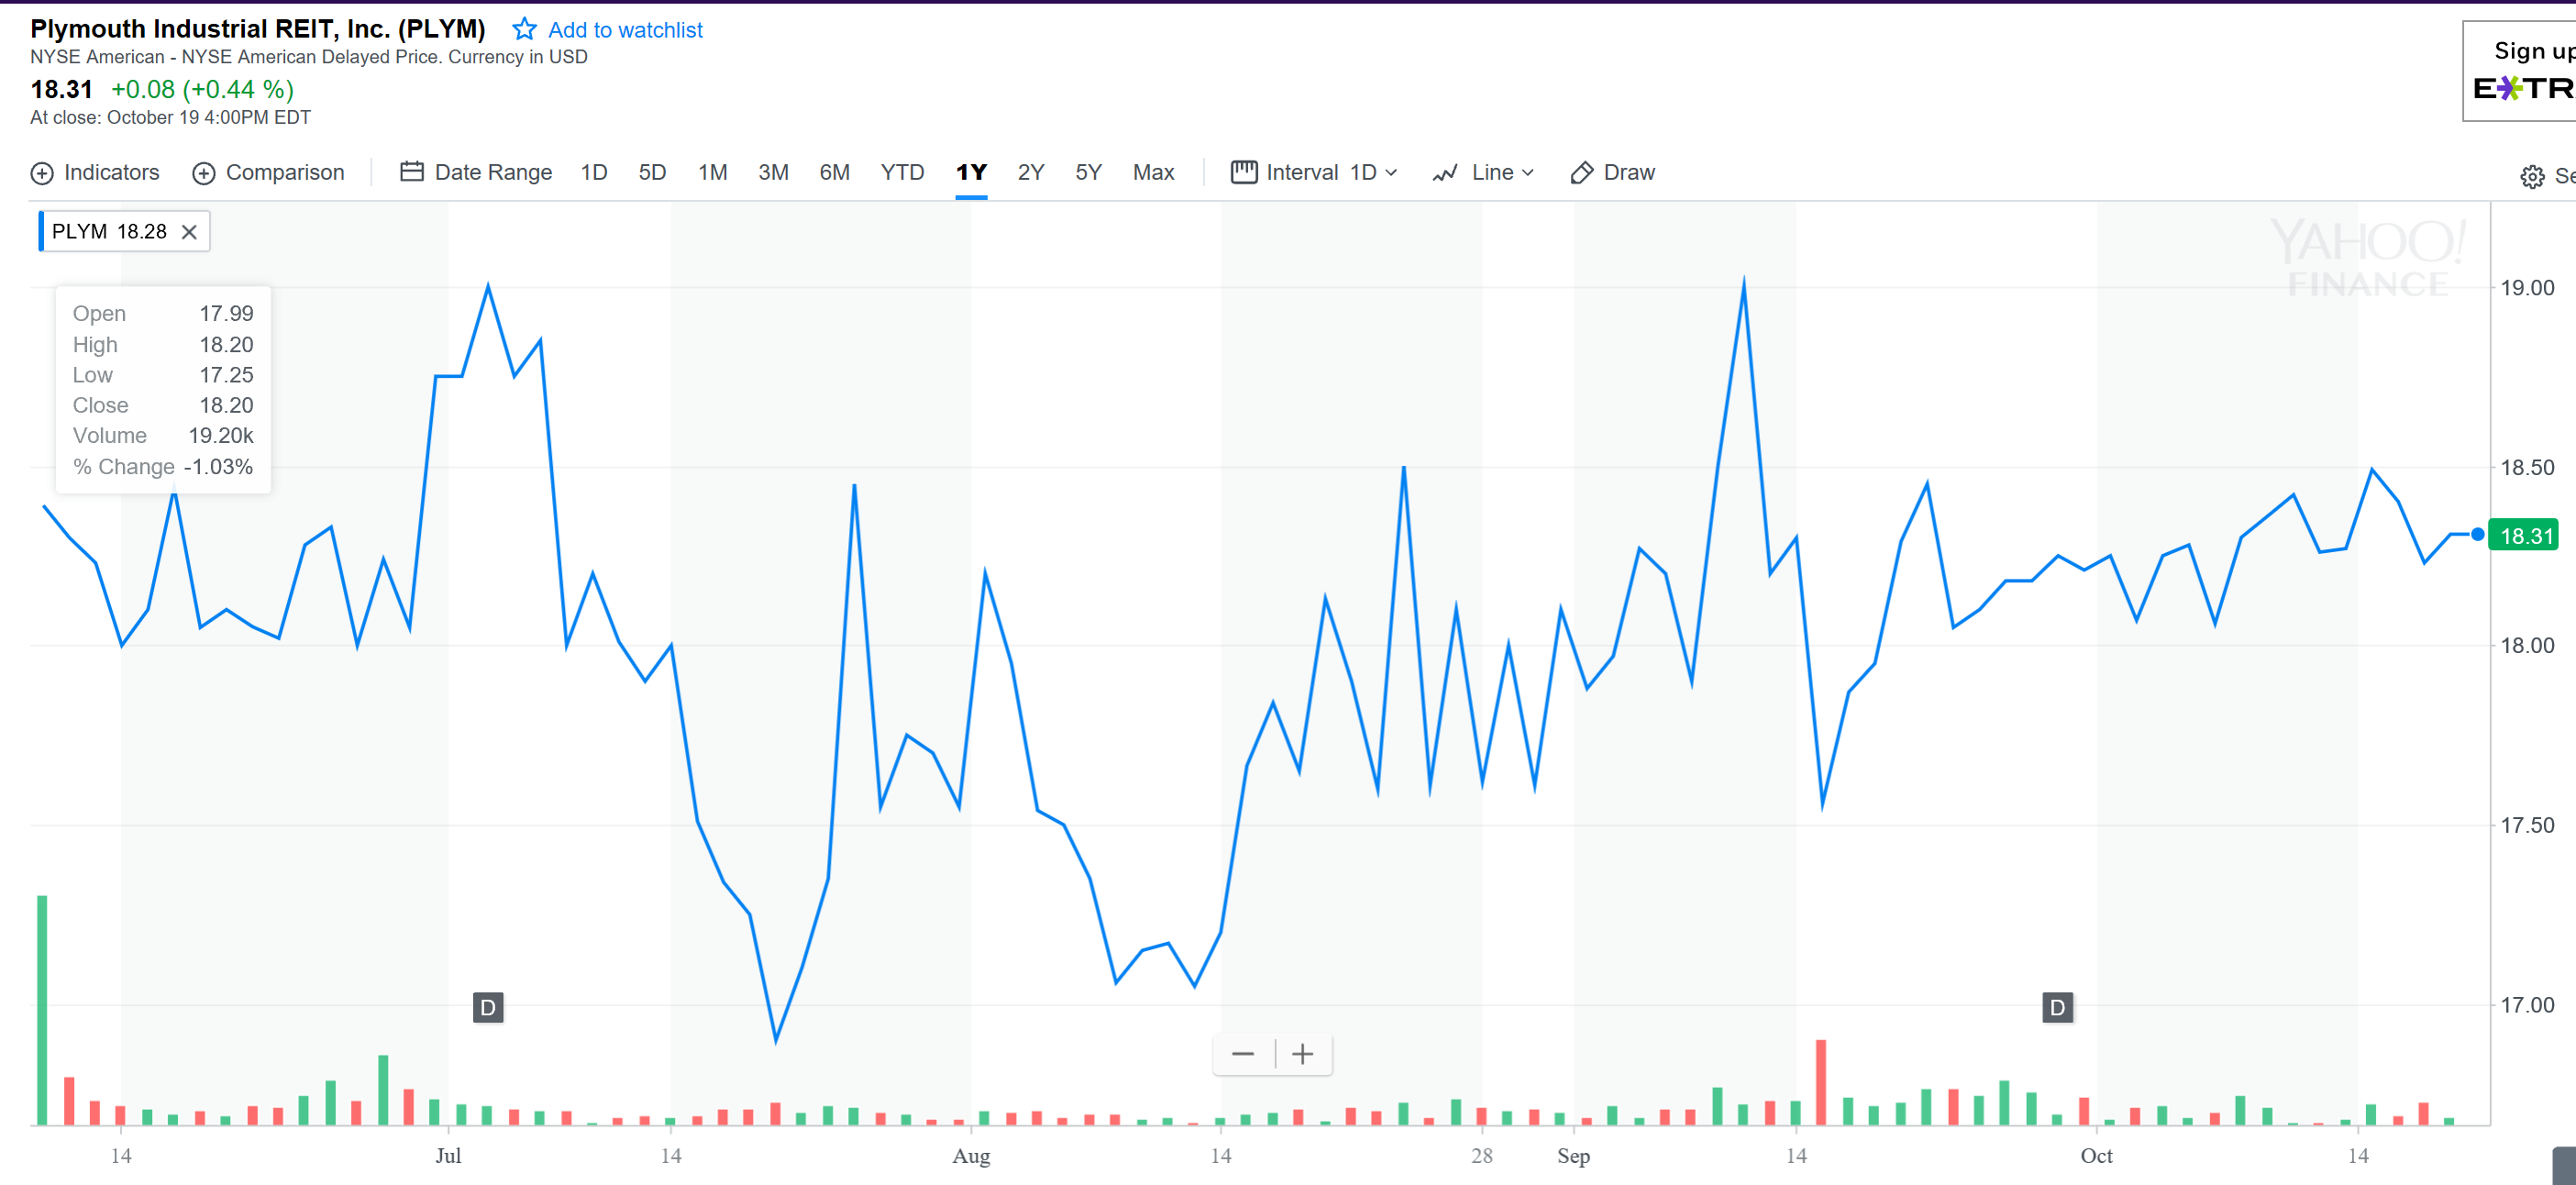Switch to the 5Y range tab
This screenshot has width=2576, height=1185.
pyautogui.click(x=1088, y=173)
